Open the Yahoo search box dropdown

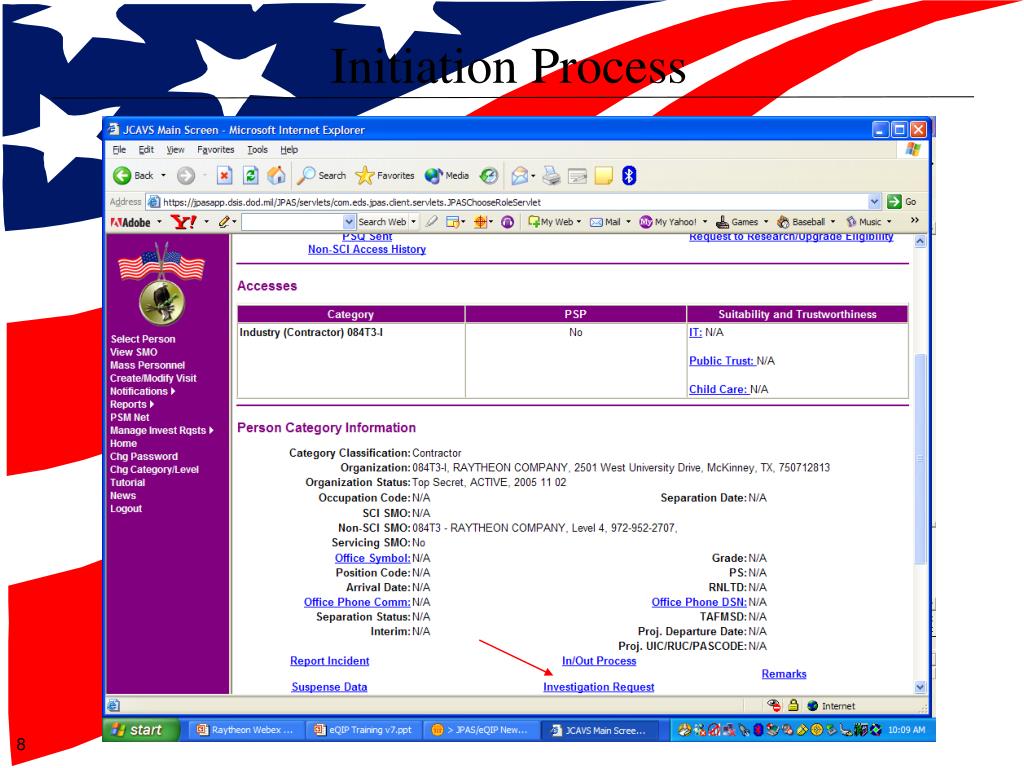(x=349, y=222)
